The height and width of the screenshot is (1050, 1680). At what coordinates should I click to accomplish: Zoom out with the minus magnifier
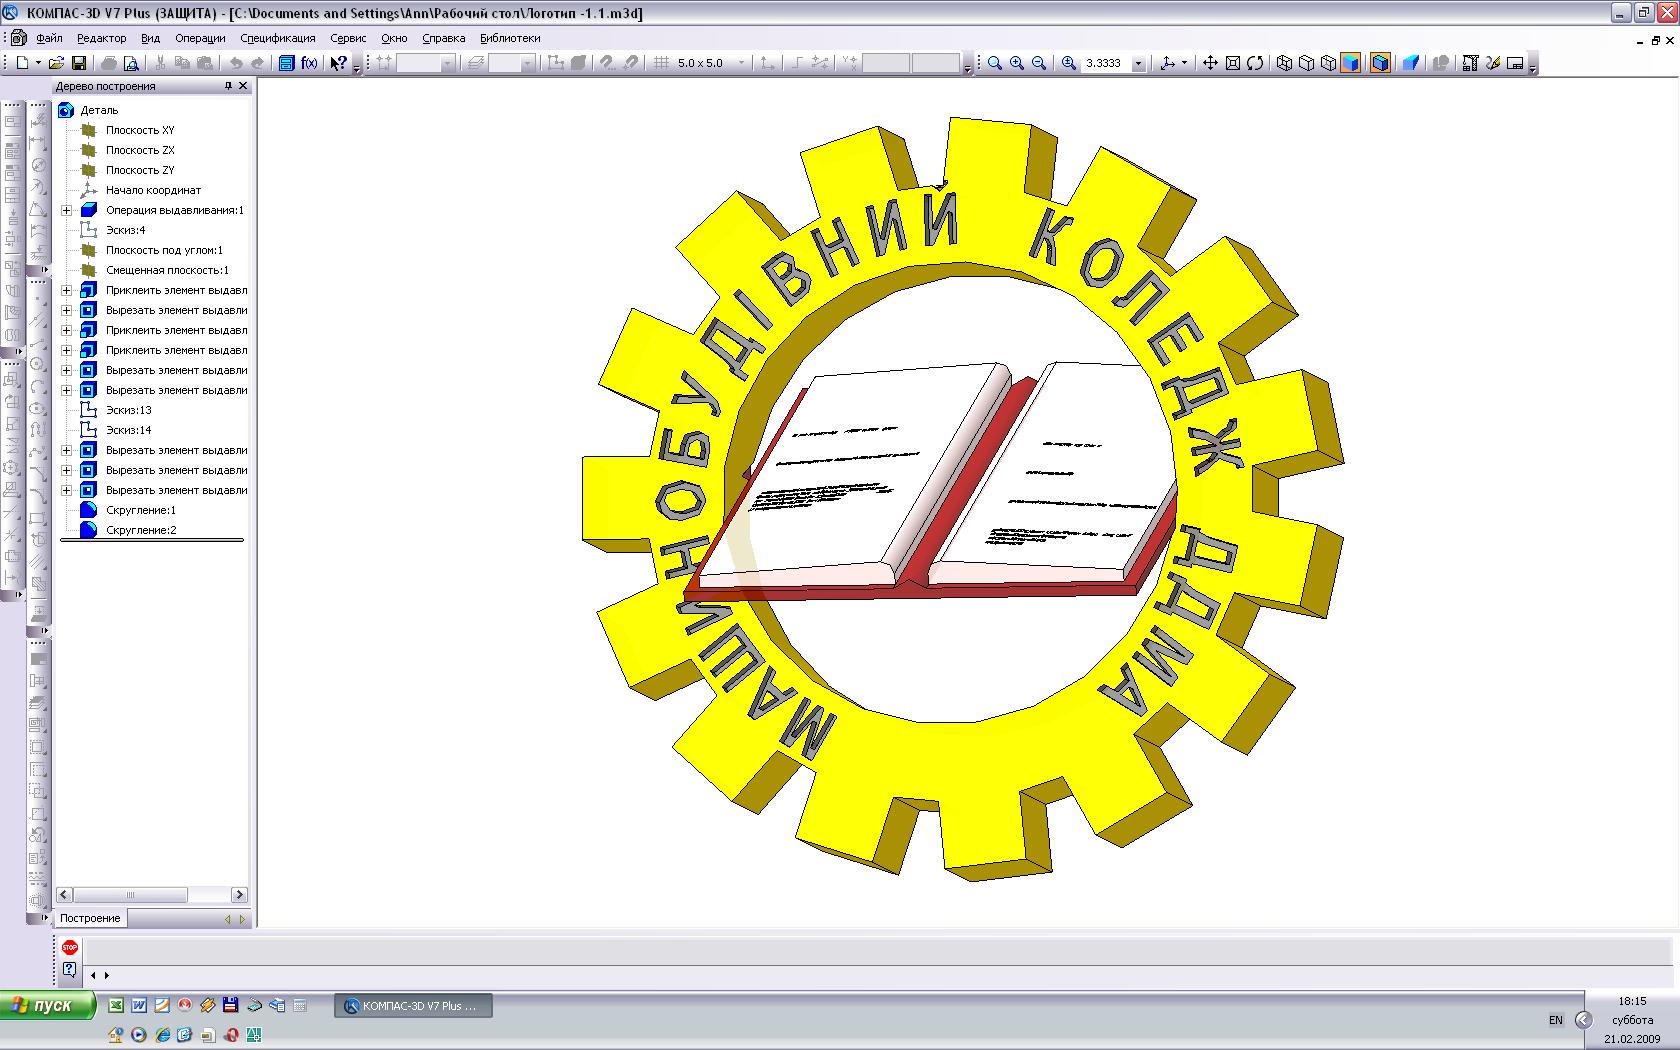(x=1039, y=63)
